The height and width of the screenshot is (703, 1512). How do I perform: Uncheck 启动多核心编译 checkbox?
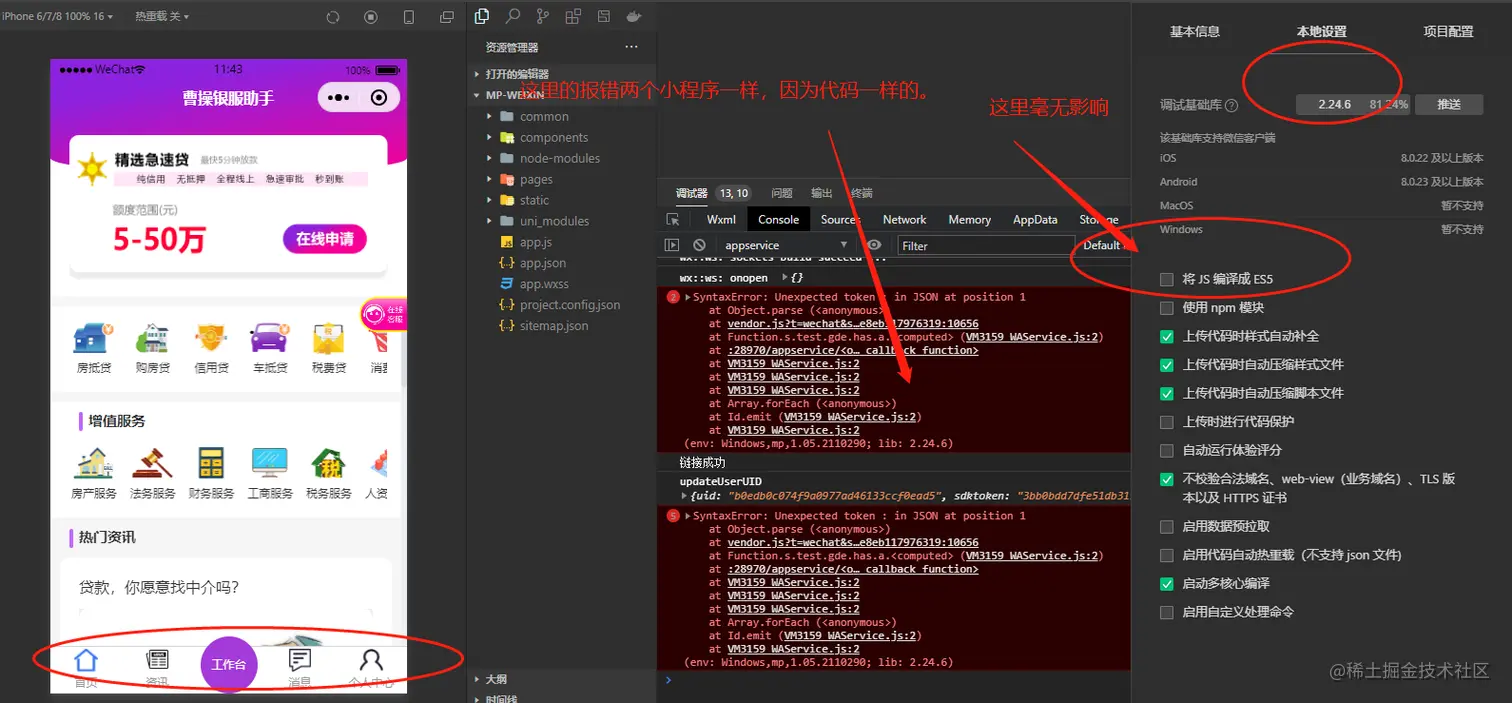coord(1166,584)
